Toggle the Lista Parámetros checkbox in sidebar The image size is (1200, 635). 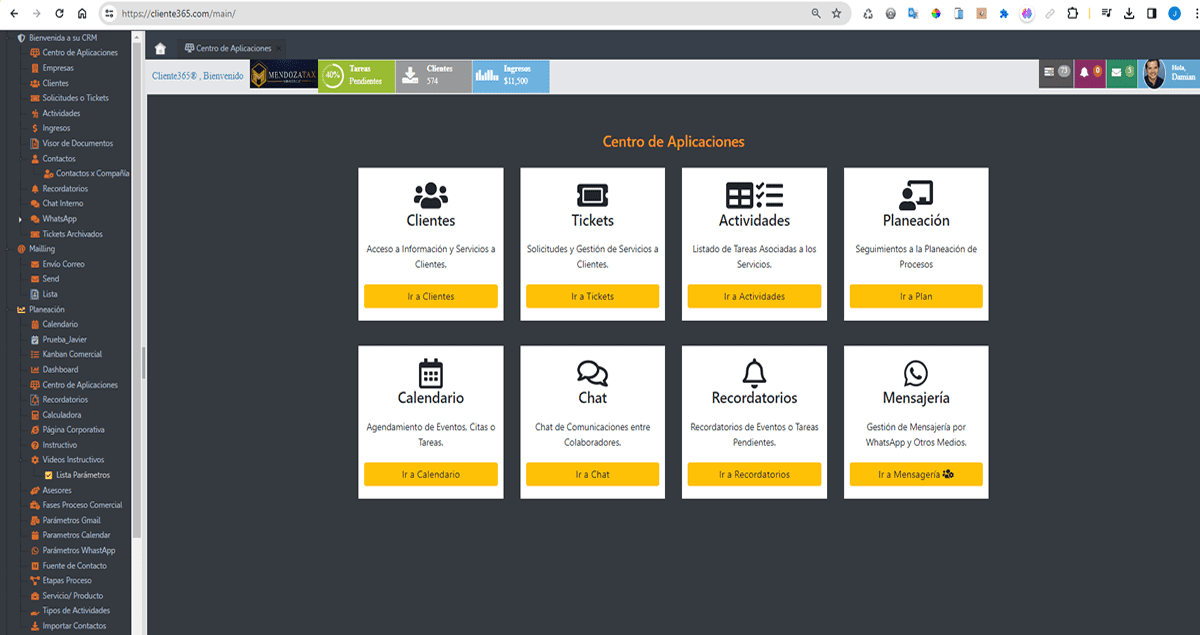pyautogui.click(x=48, y=475)
